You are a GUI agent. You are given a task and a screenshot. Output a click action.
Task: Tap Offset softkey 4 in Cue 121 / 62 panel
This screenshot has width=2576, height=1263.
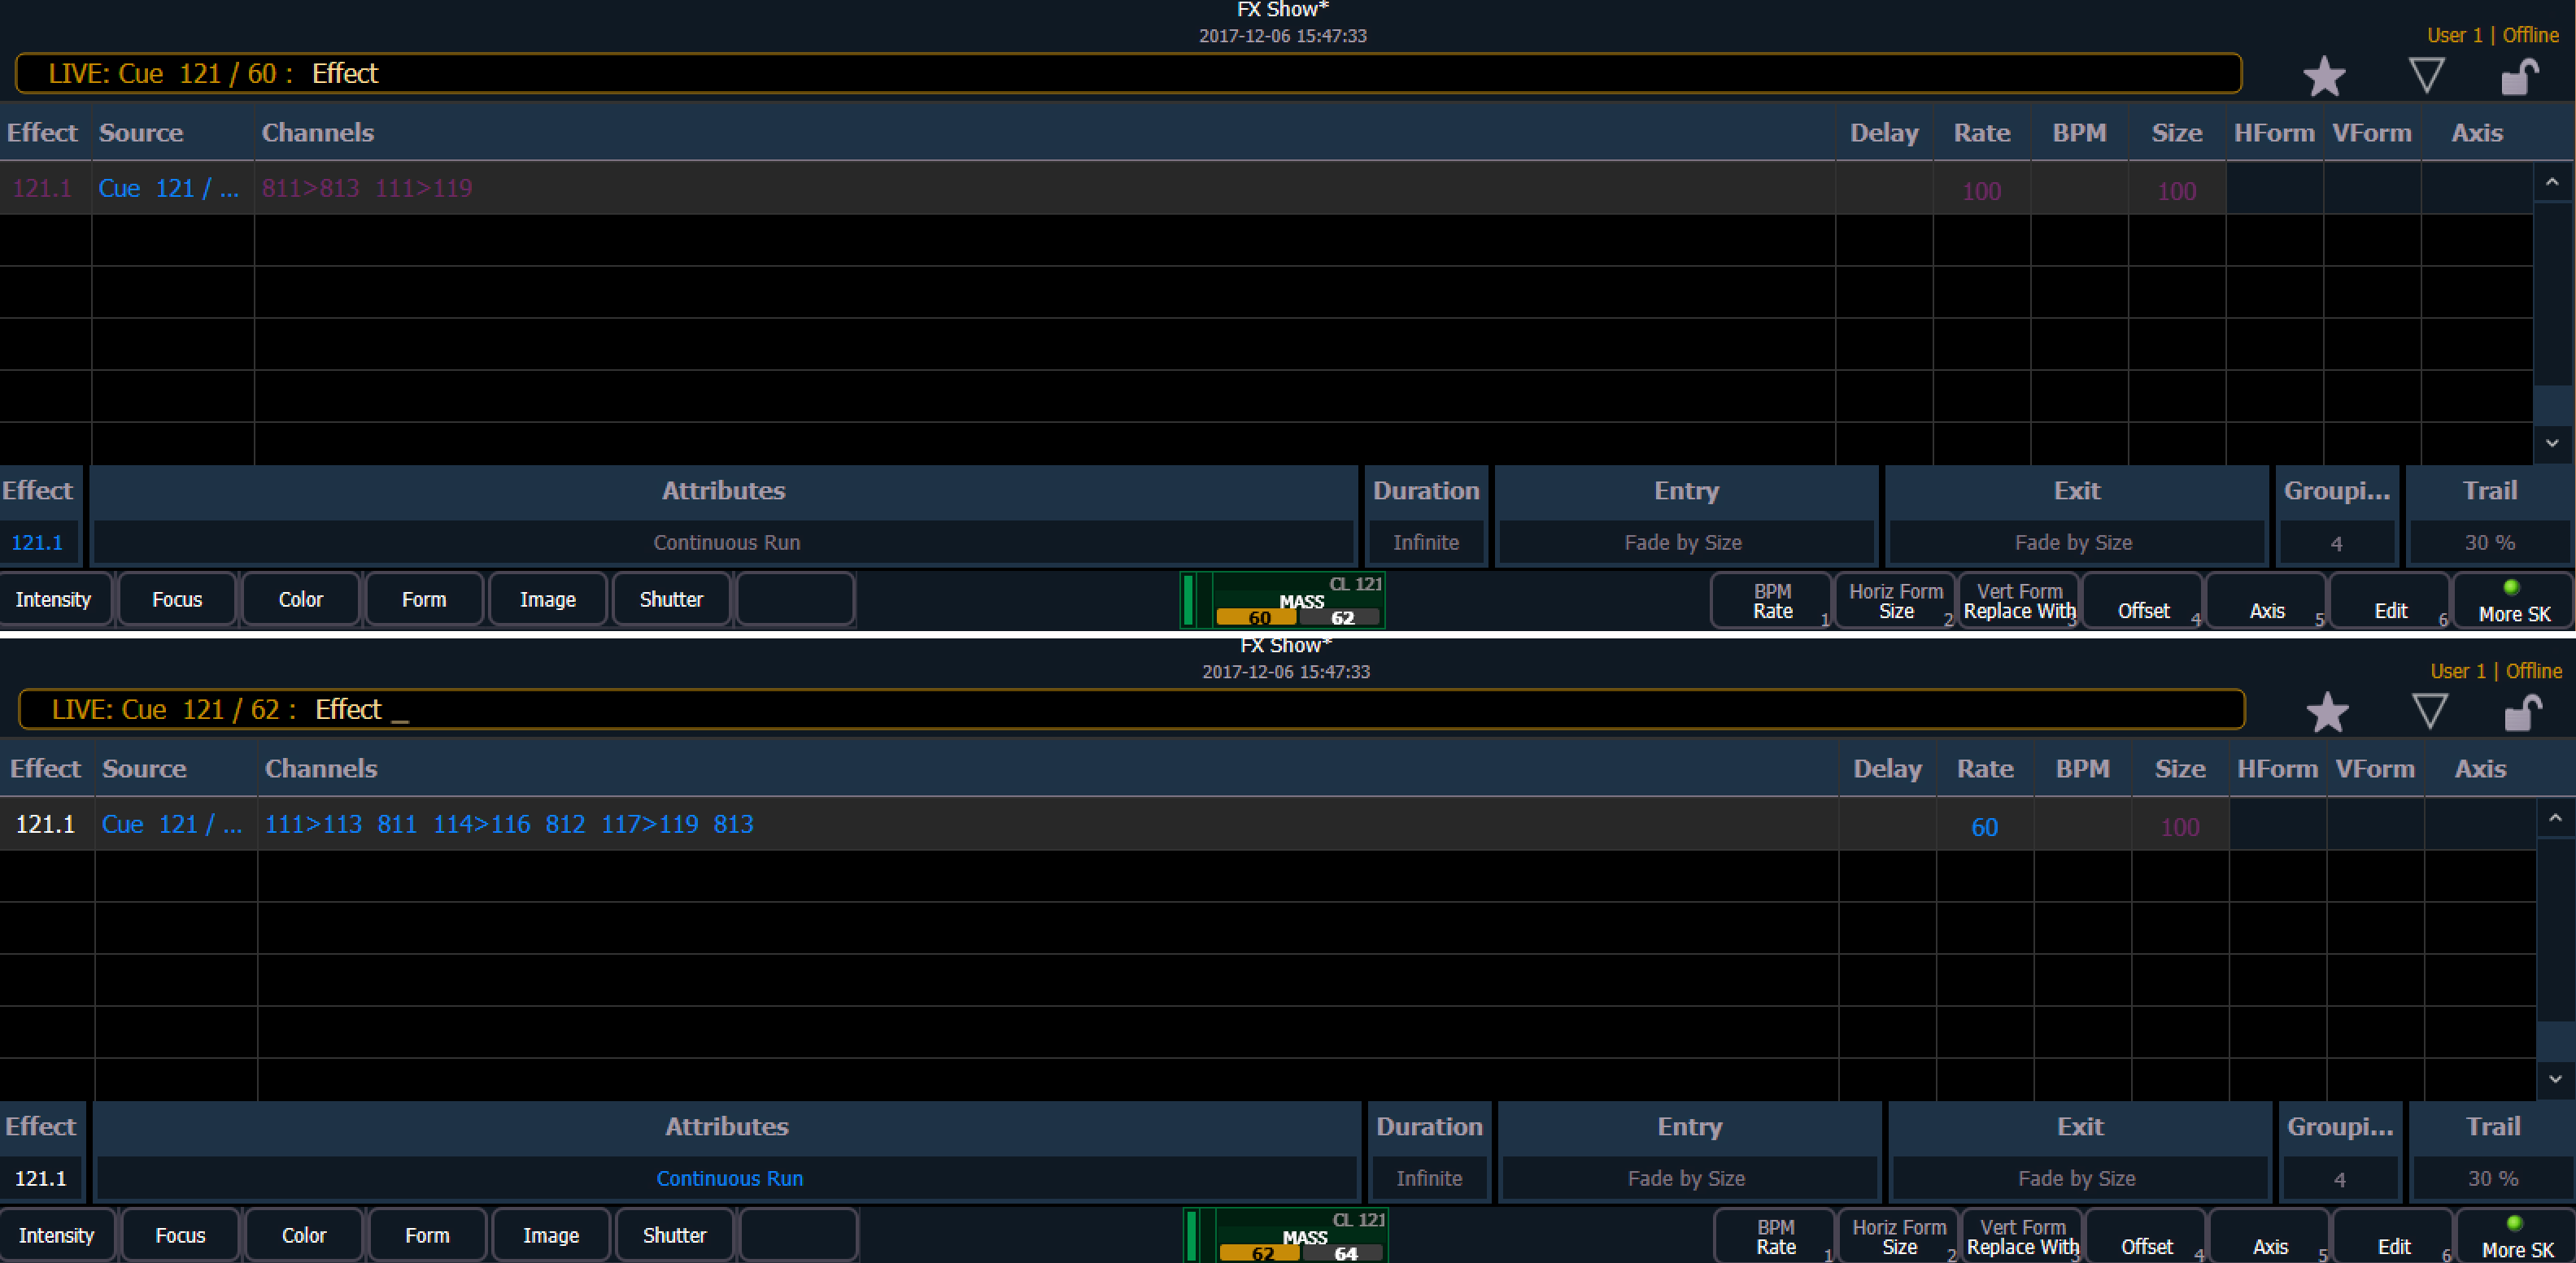pos(2146,1237)
